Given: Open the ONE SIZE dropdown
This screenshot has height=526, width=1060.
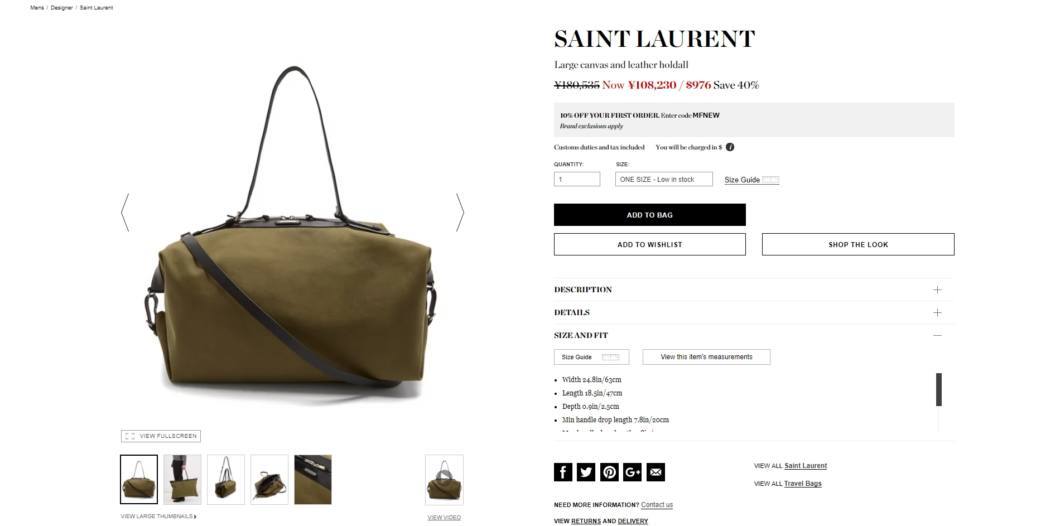Looking at the screenshot, I should [664, 179].
